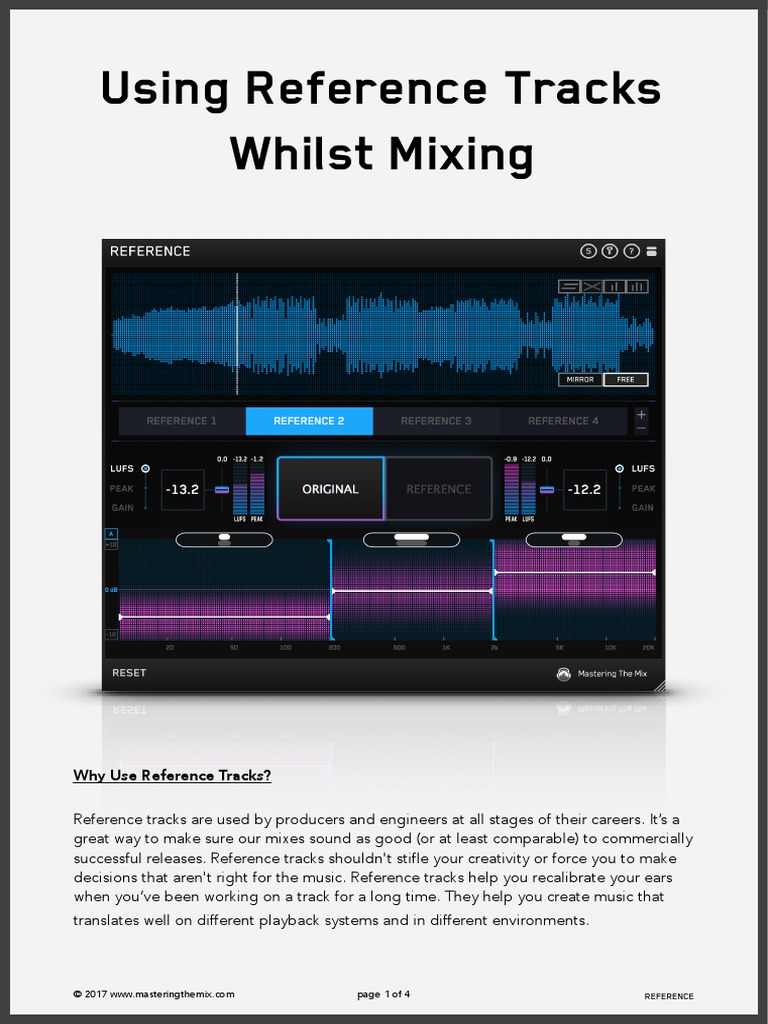Viewport: 768px width, 1024px height.
Task: Click the right PEAK level meter
Action: point(511,490)
